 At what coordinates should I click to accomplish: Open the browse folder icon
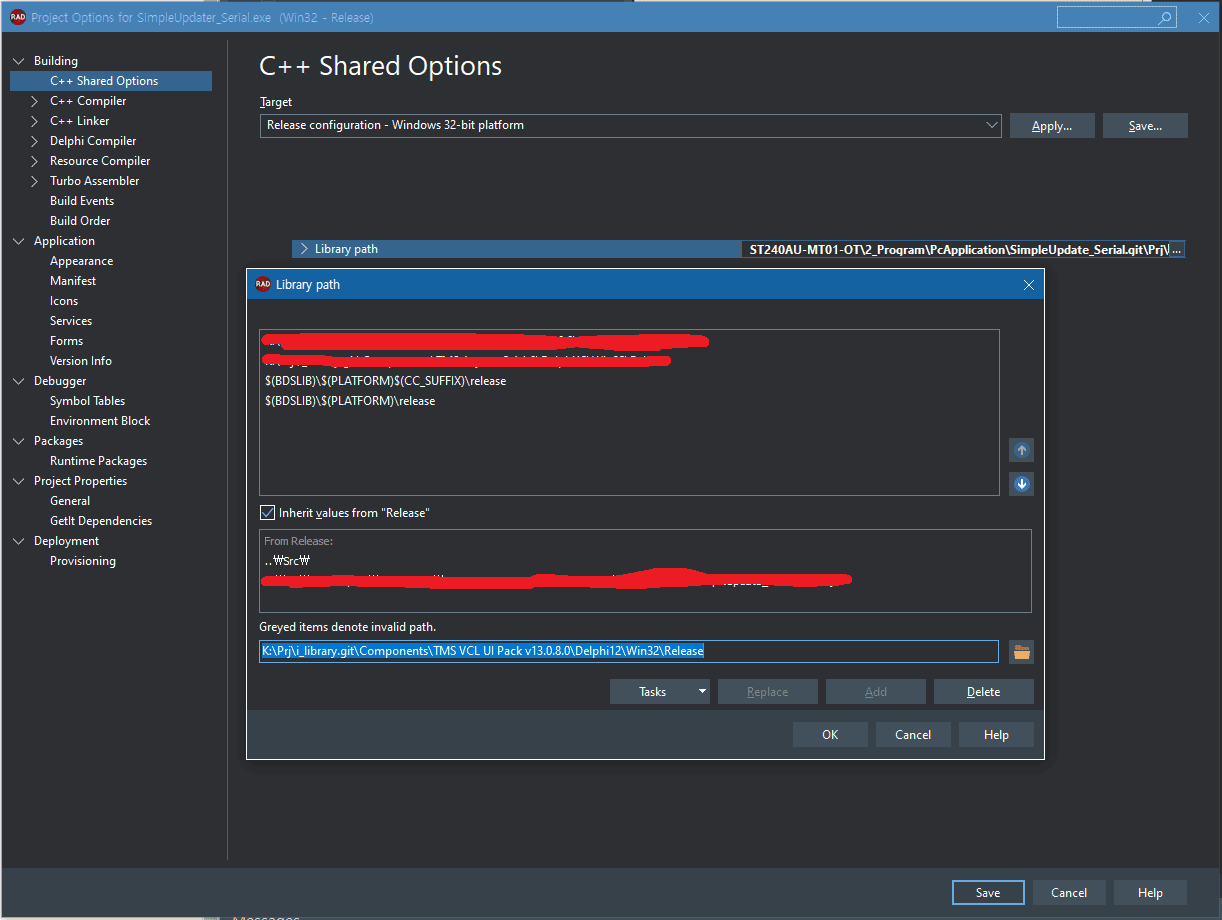pyautogui.click(x=1021, y=652)
